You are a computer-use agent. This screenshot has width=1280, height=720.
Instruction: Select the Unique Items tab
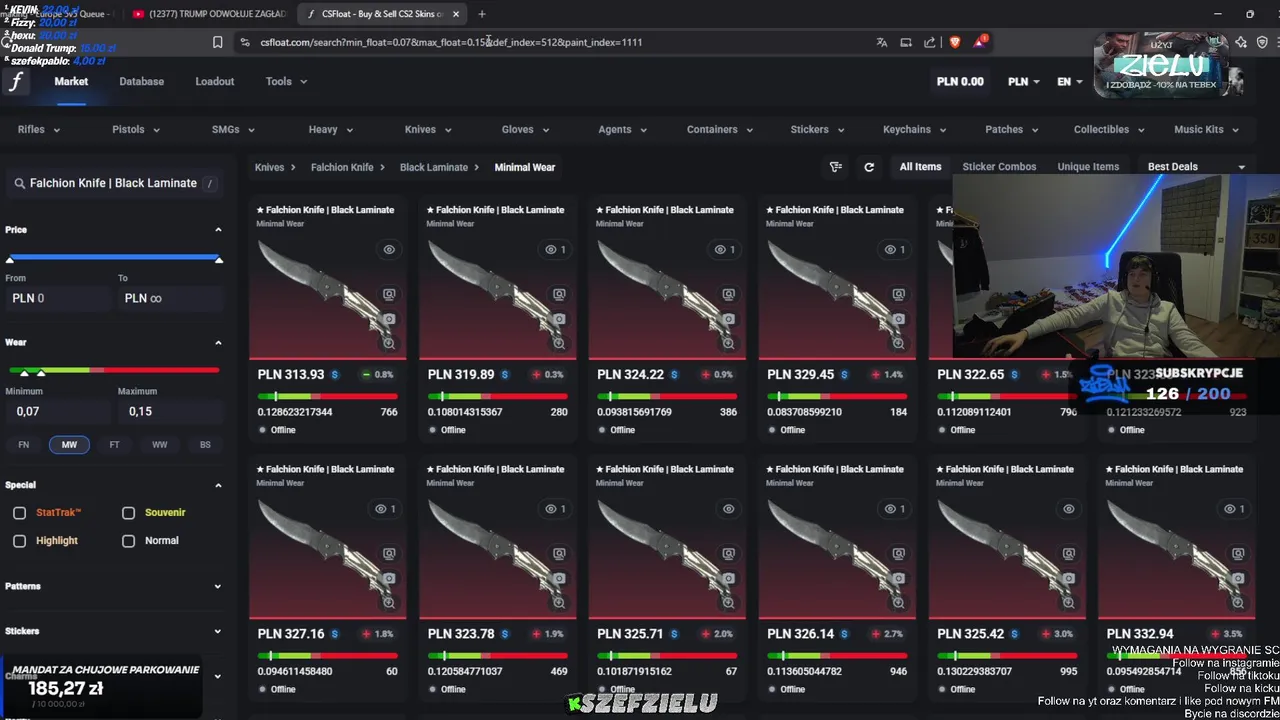coord(1088,167)
